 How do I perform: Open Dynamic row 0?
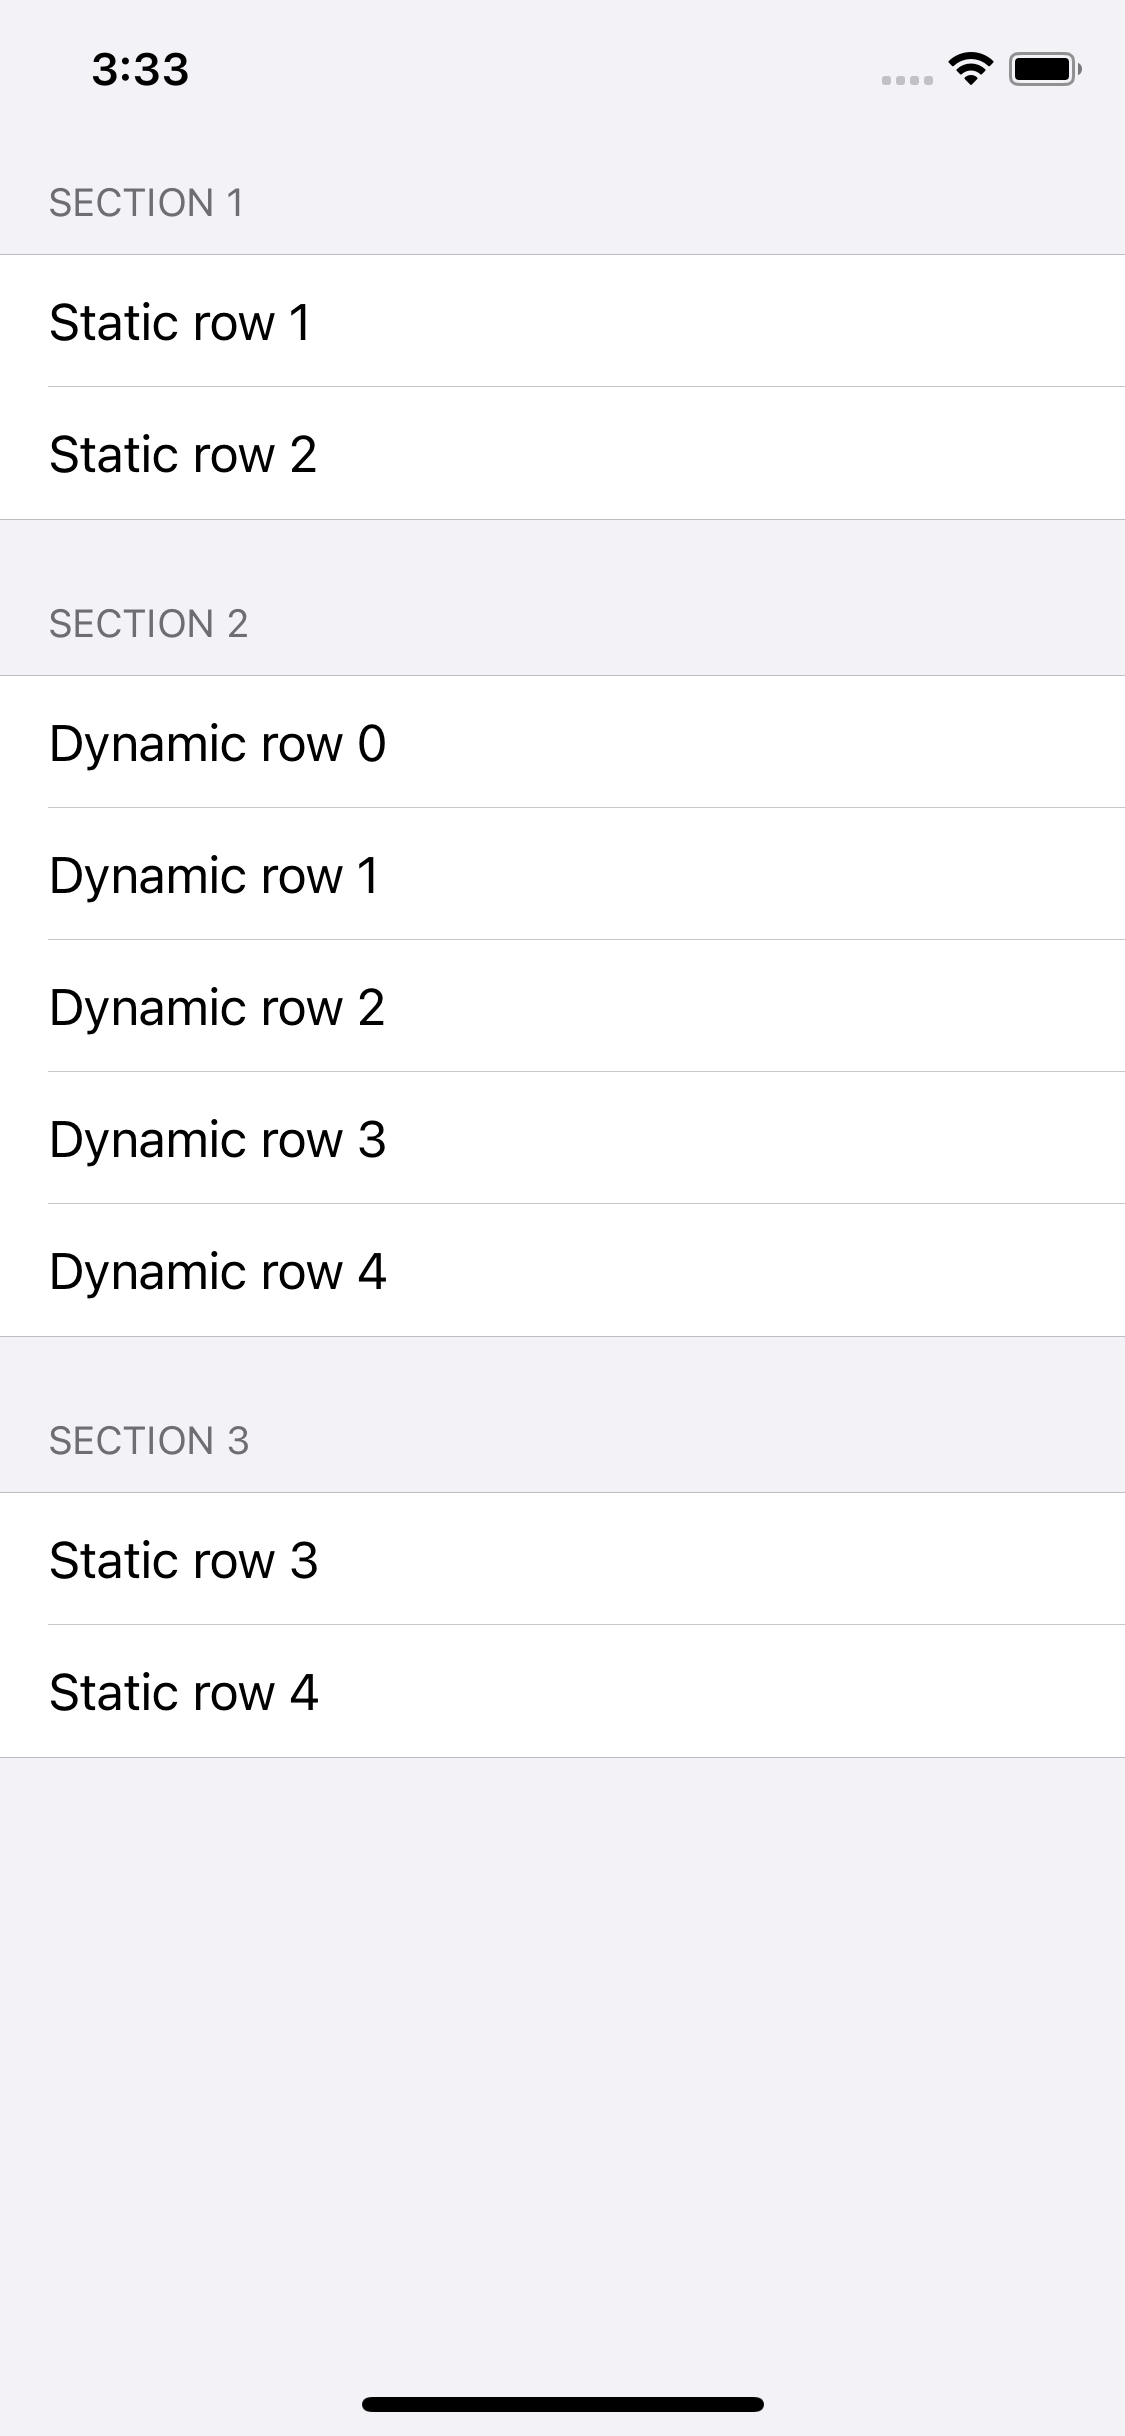[x=562, y=742]
